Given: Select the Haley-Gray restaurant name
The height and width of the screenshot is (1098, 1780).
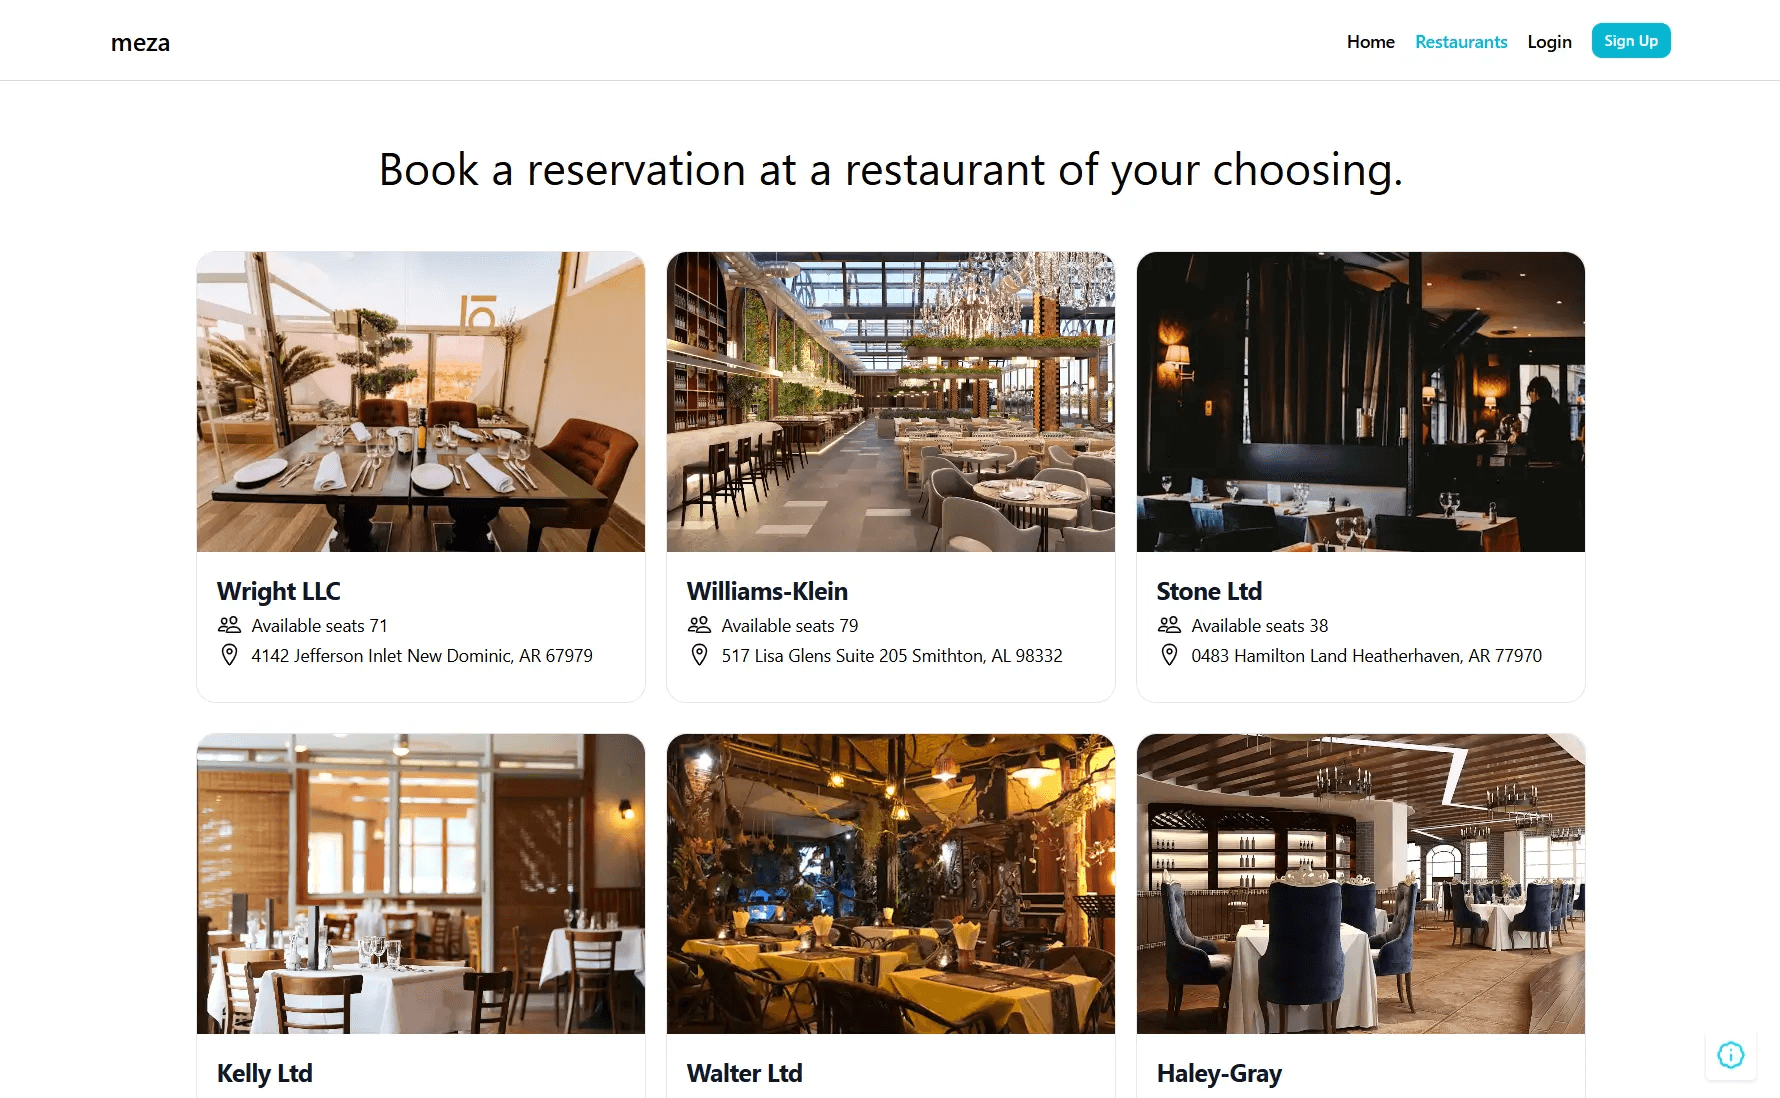Looking at the screenshot, I should point(1219,1073).
